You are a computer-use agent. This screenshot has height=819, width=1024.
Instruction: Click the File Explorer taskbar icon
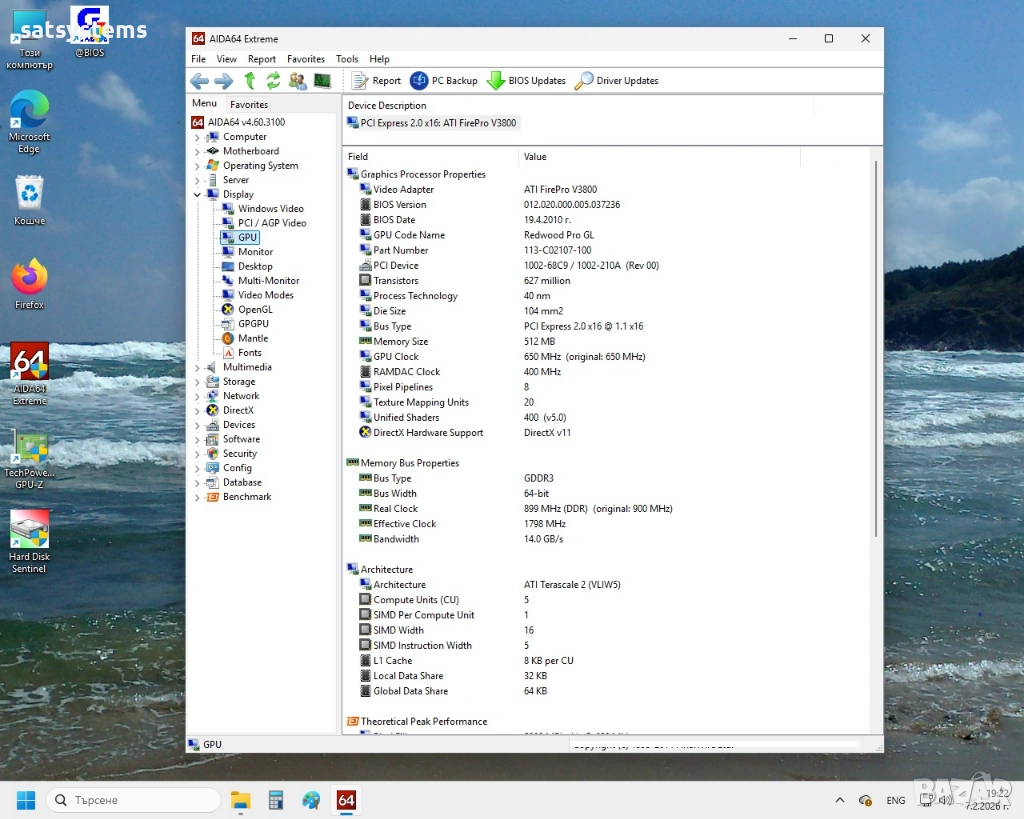tap(241, 800)
